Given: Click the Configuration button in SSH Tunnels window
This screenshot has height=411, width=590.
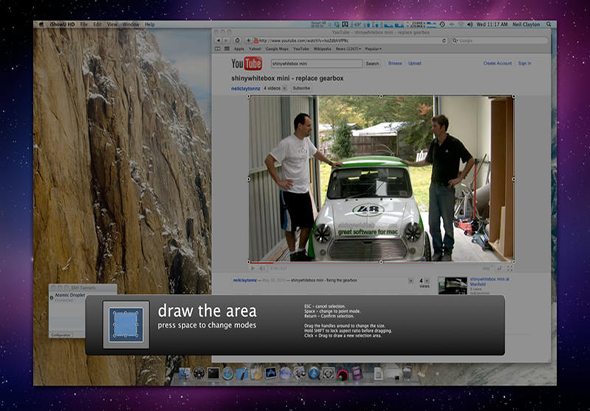Looking at the screenshot, I should coord(61,335).
